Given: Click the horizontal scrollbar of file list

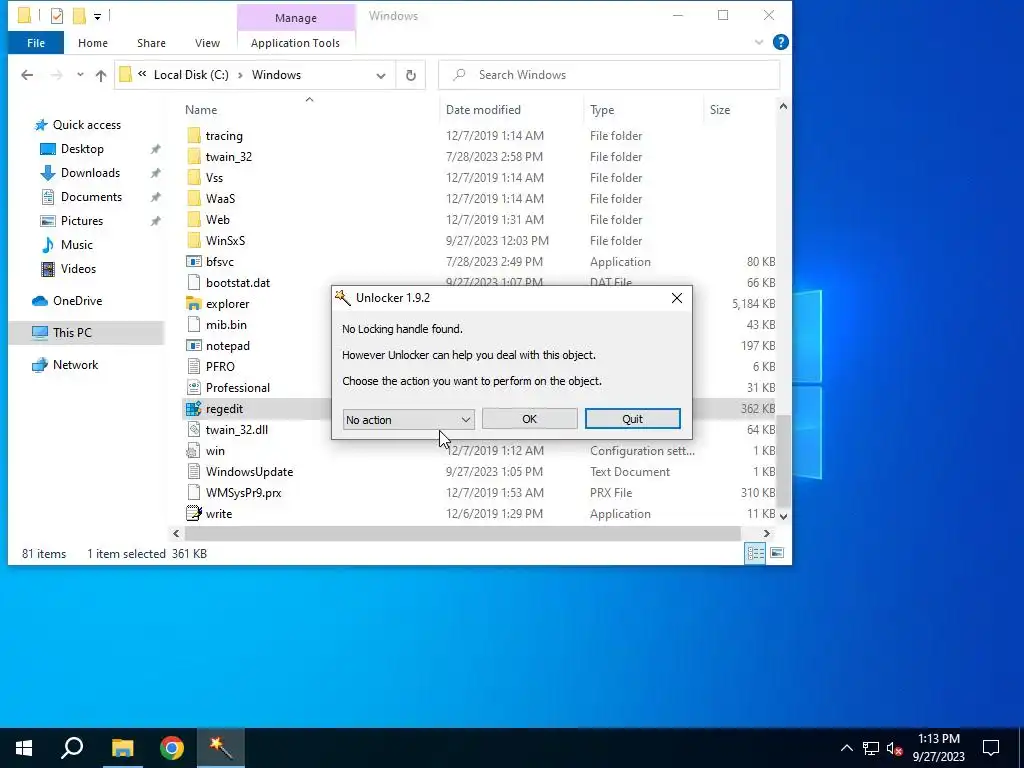Looking at the screenshot, I should point(462,534).
